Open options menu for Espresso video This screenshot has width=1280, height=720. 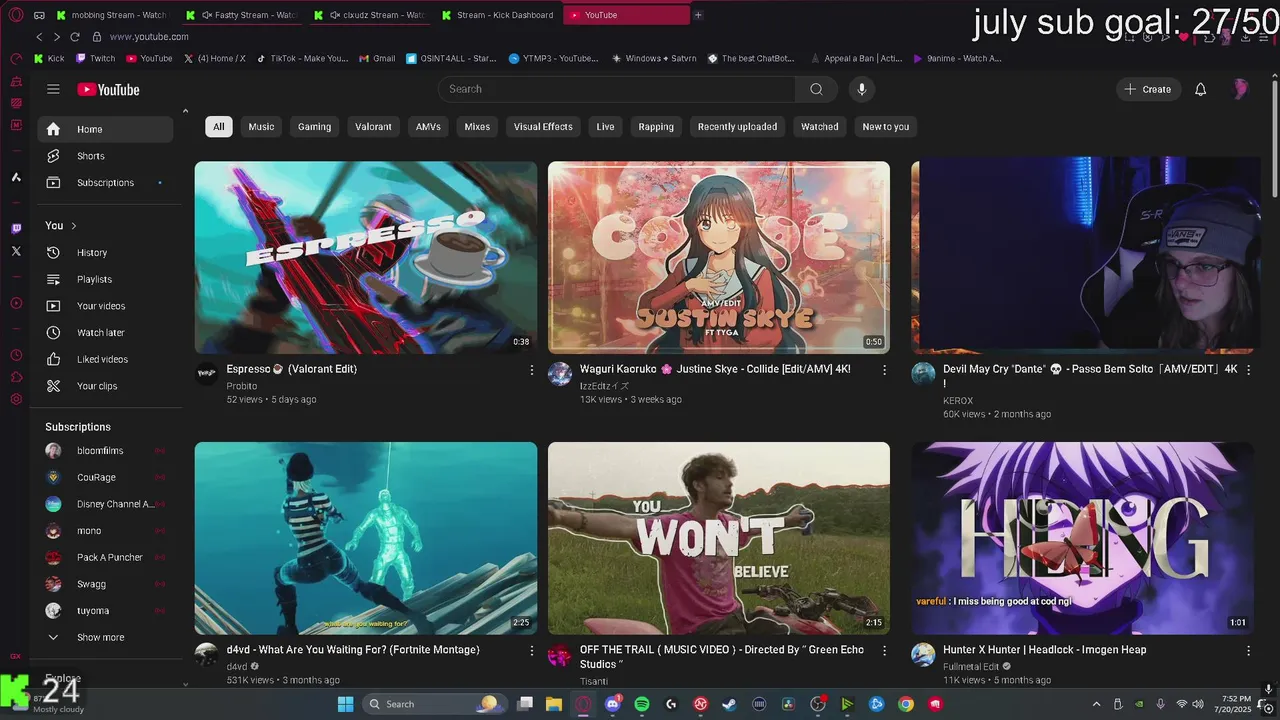(x=531, y=370)
